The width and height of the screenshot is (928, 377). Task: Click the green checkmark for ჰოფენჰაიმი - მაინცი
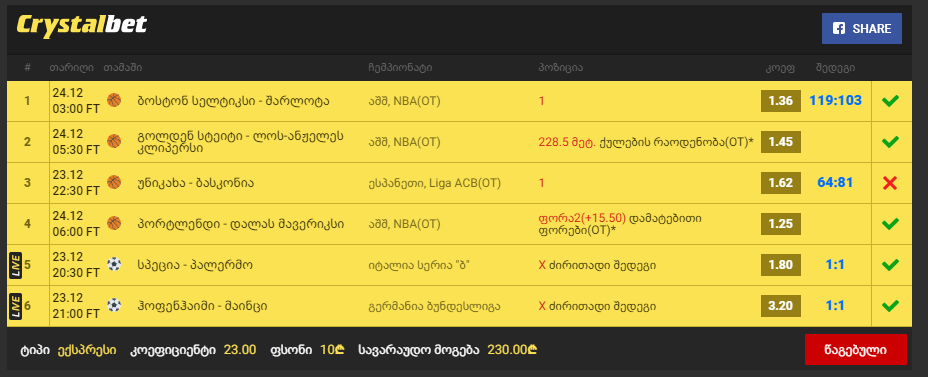point(890,306)
